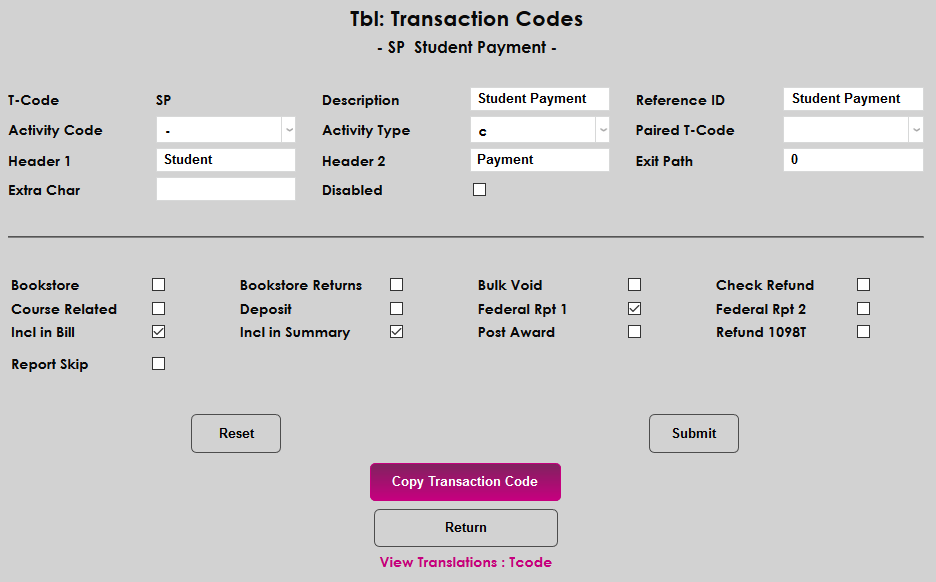Click the Submit button
Image resolution: width=936 pixels, height=582 pixels.
(694, 433)
